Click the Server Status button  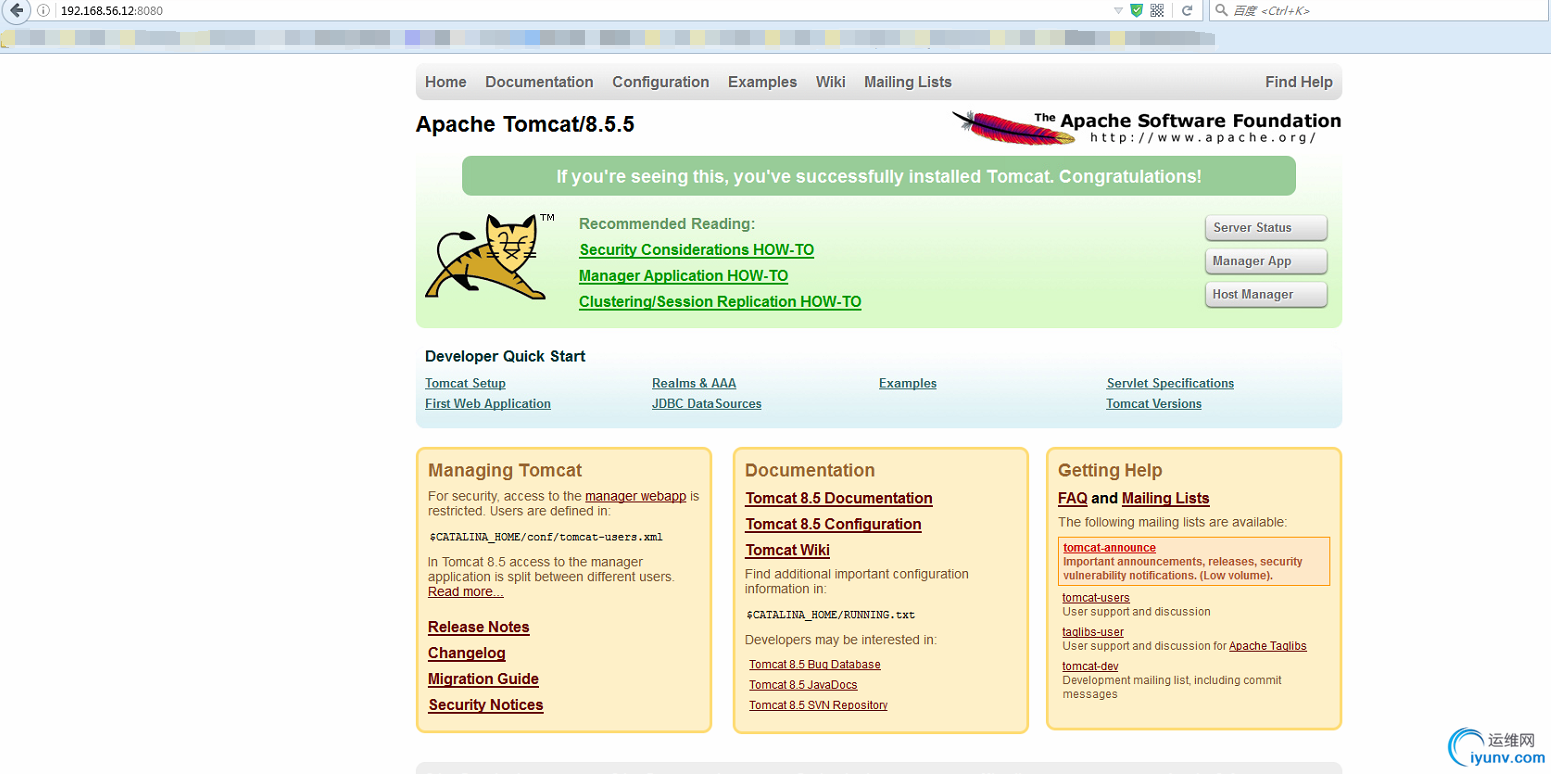point(1266,228)
